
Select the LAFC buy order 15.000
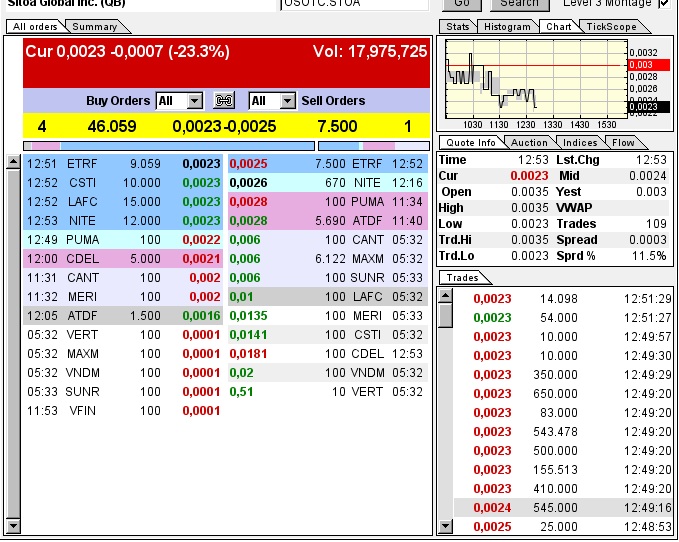[x=123, y=202]
